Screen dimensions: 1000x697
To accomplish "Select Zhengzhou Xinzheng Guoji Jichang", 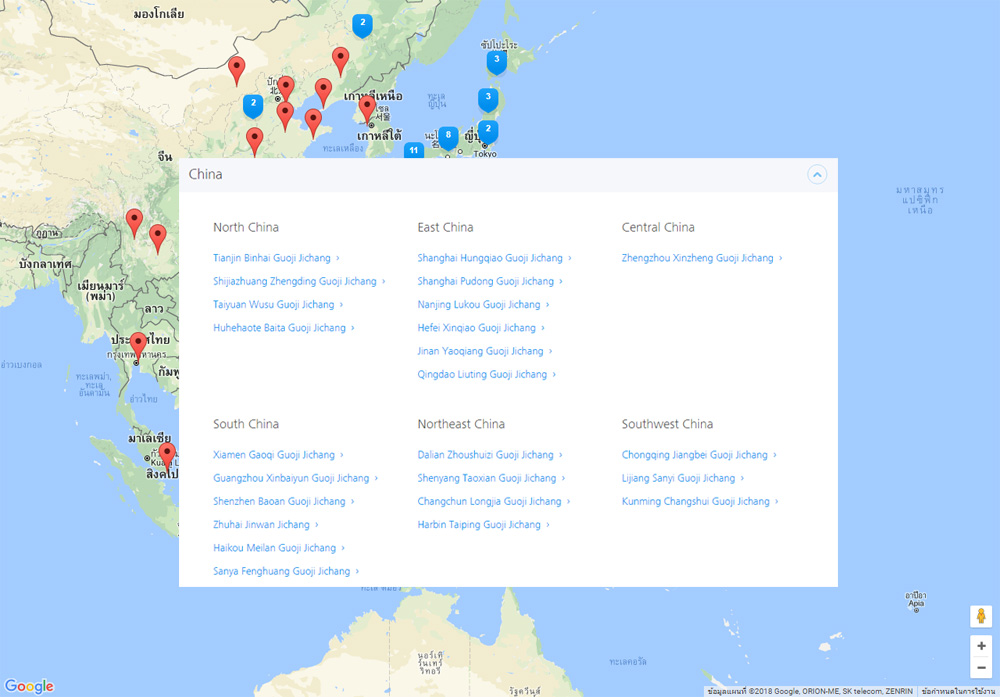I will tap(698, 258).
